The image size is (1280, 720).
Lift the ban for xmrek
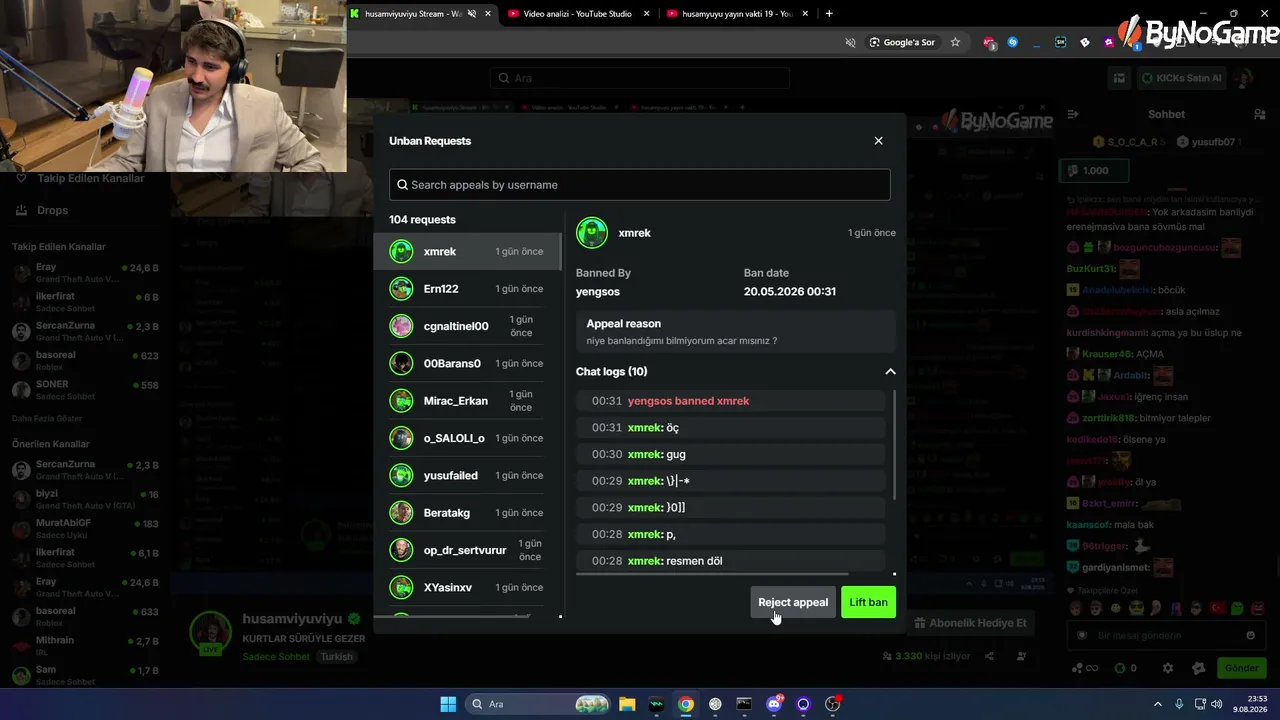(x=868, y=602)
